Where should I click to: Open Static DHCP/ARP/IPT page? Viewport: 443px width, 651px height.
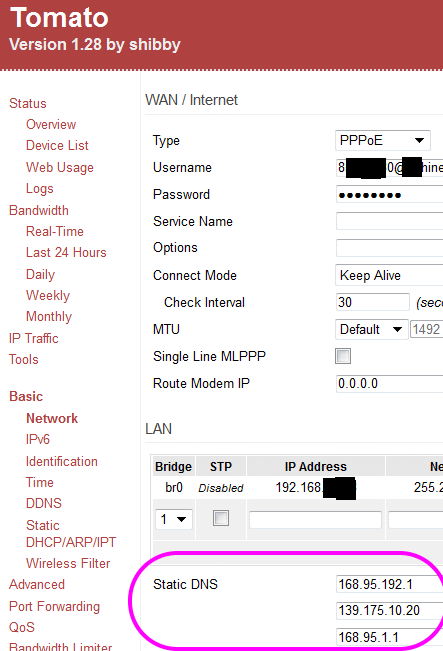[71, 534]
